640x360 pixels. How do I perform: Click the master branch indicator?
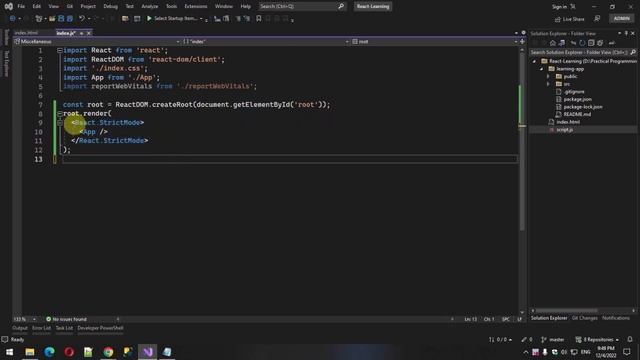[553, 340]
